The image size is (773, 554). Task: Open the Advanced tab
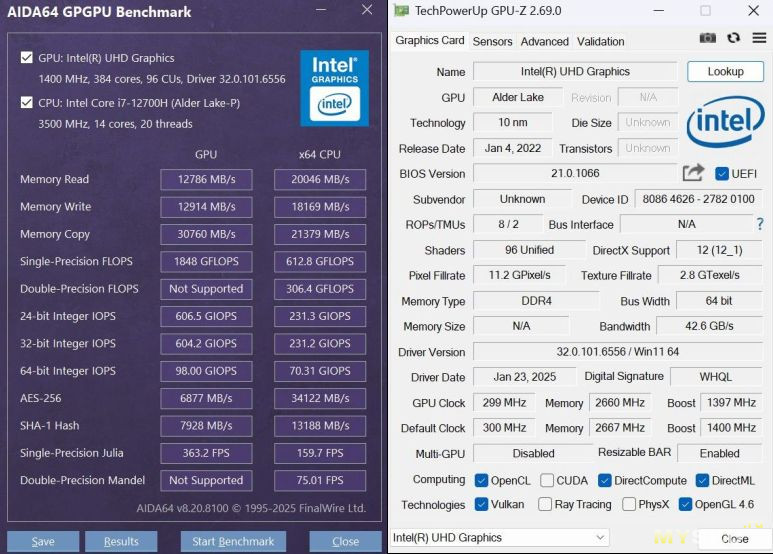pyautogui.click(x=545, y=41)
